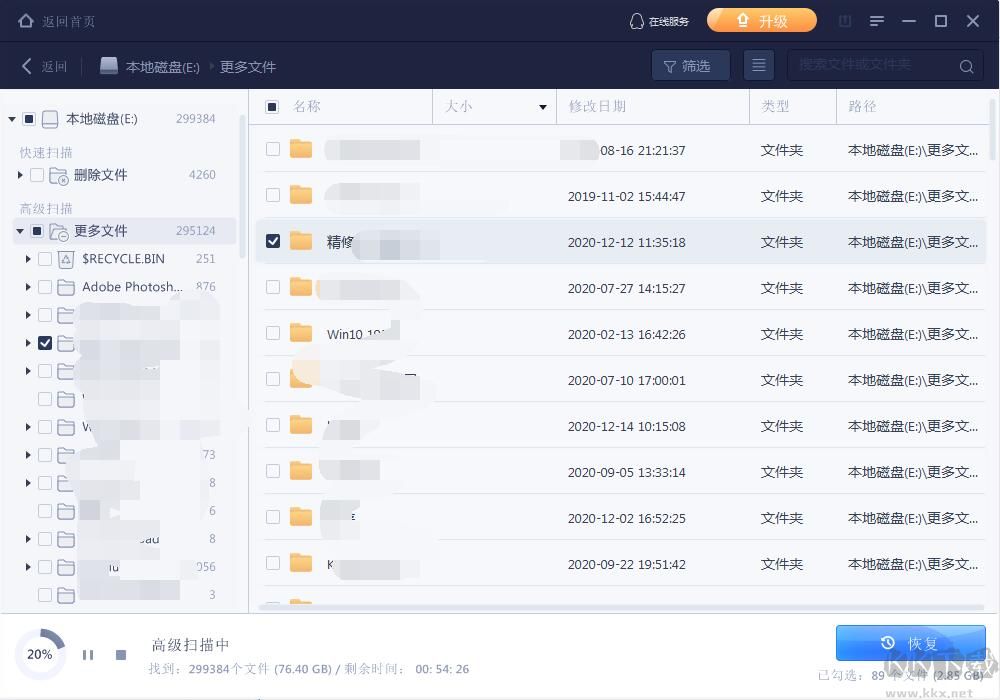
Task: Click the list view icon beside search box
Action: 759,65
